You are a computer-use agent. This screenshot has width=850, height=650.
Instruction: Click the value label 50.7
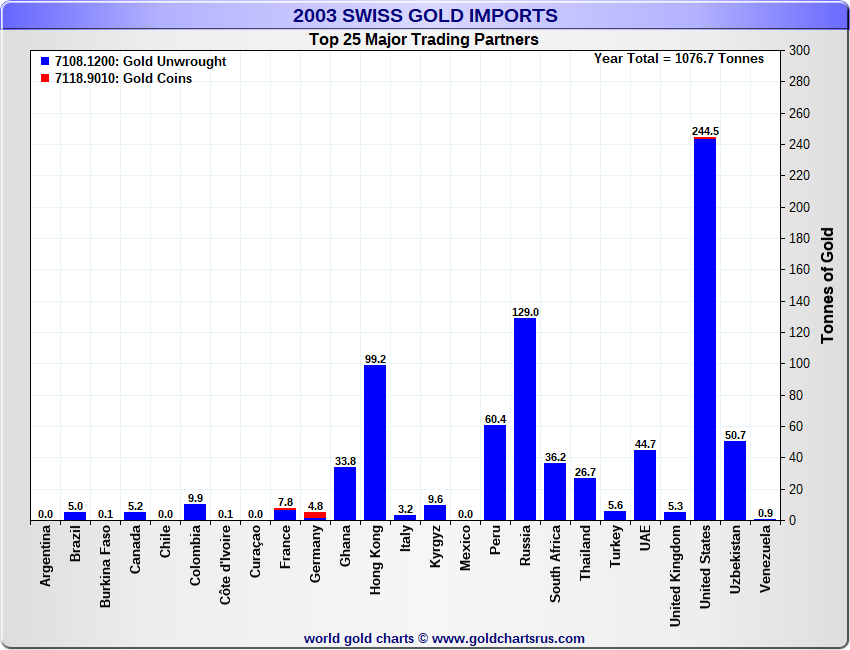(x=735, y=435)
